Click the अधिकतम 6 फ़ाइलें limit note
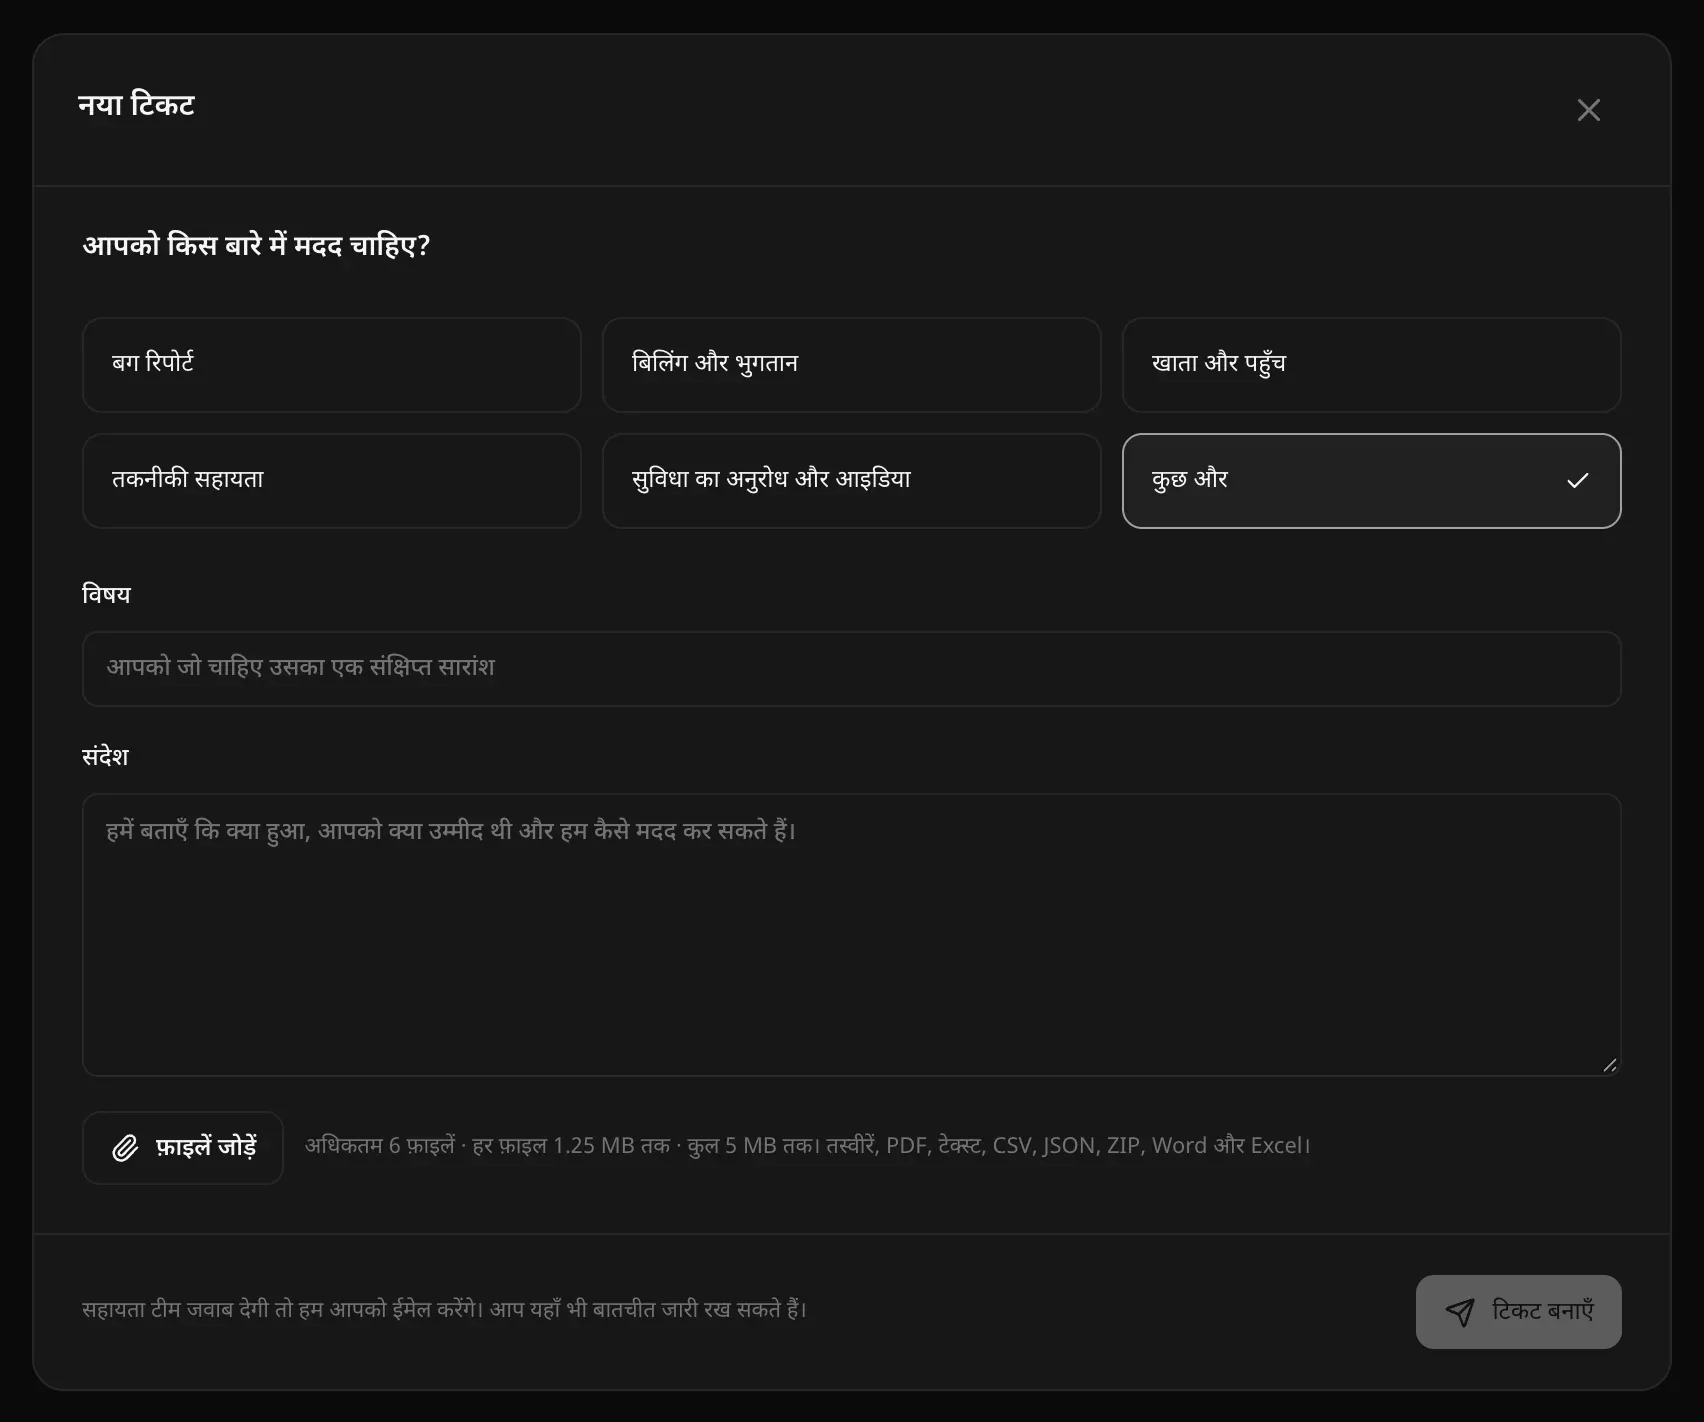This screenshot has height=1422, width=1704. tap(808, 1146)
